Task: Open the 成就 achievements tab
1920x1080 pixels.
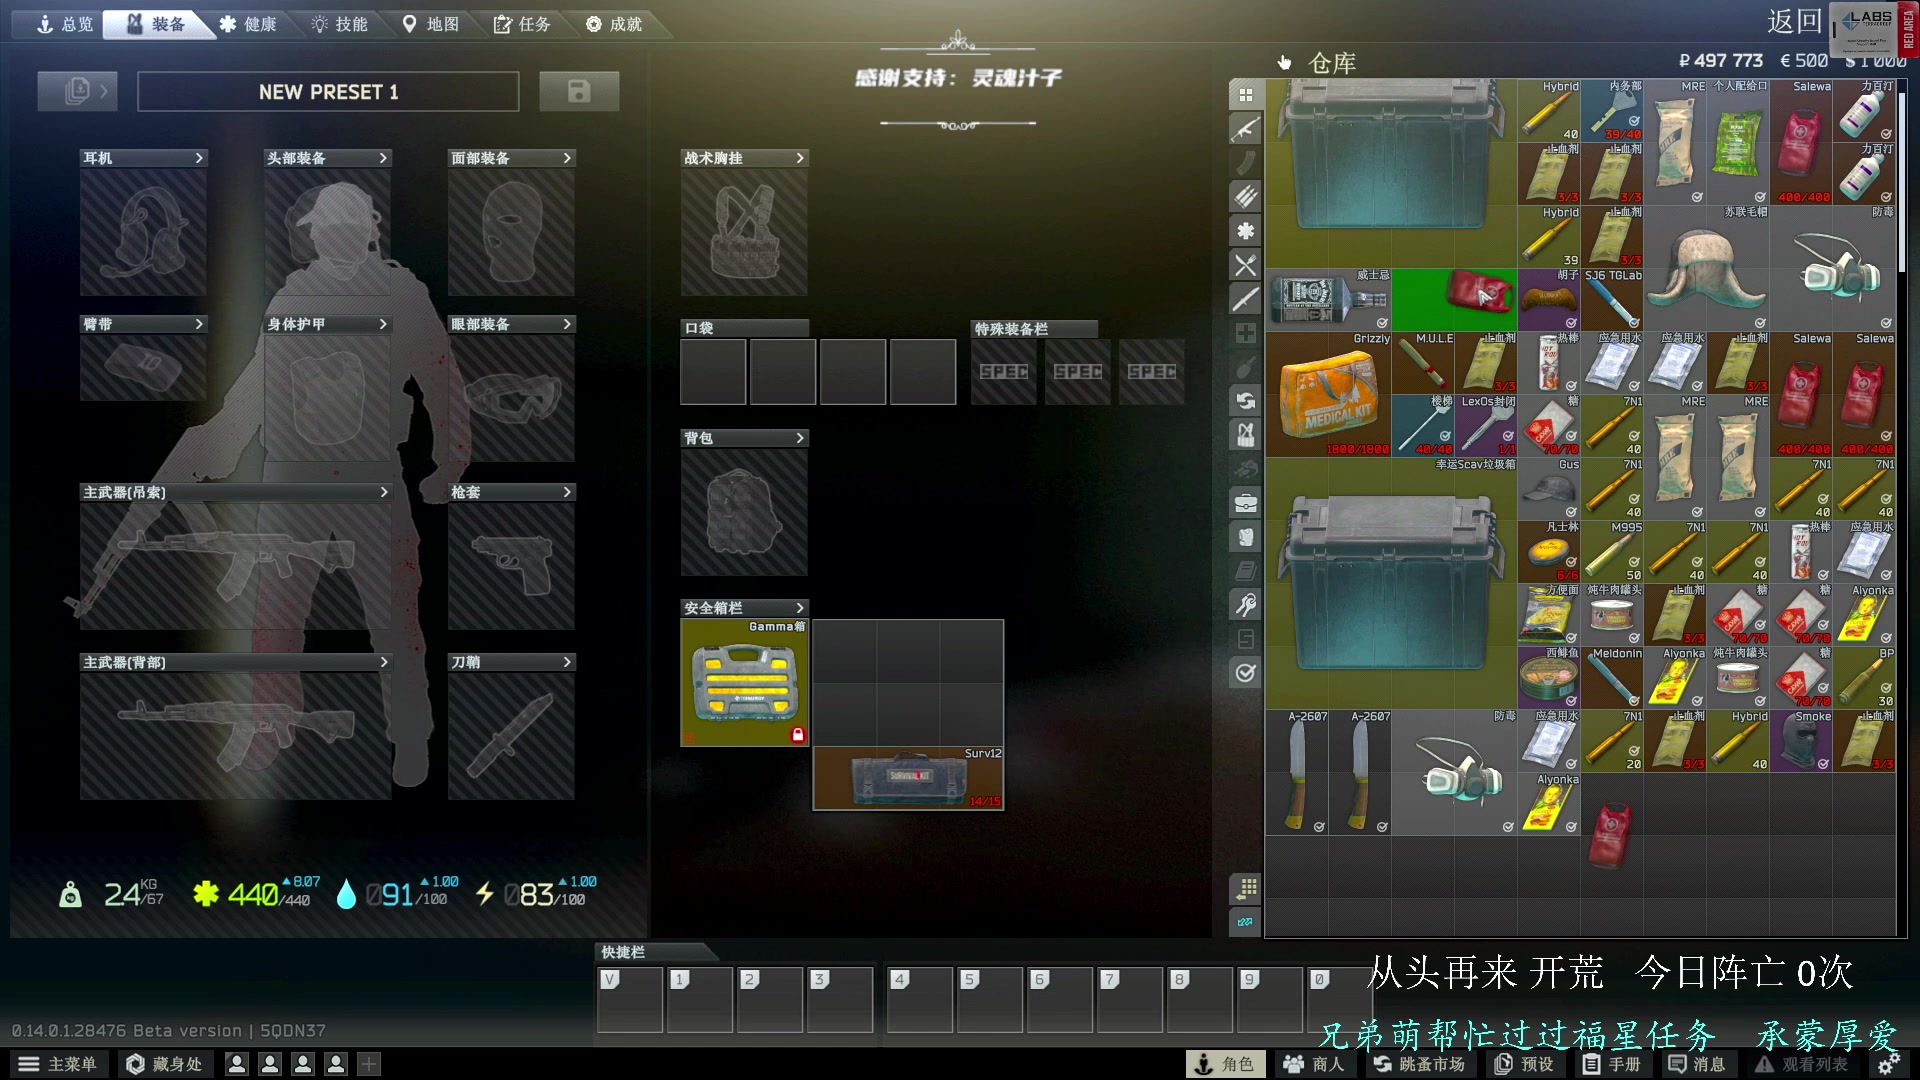Action: tap(614, 24)
